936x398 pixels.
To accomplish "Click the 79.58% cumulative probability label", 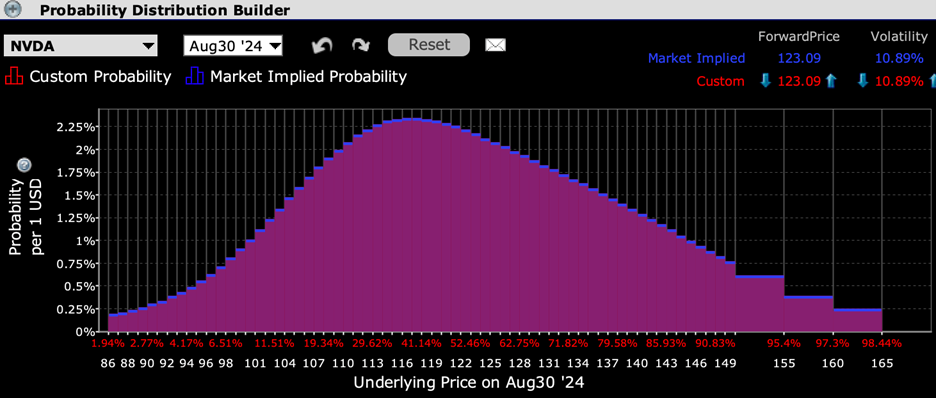I will click(618, 344).
